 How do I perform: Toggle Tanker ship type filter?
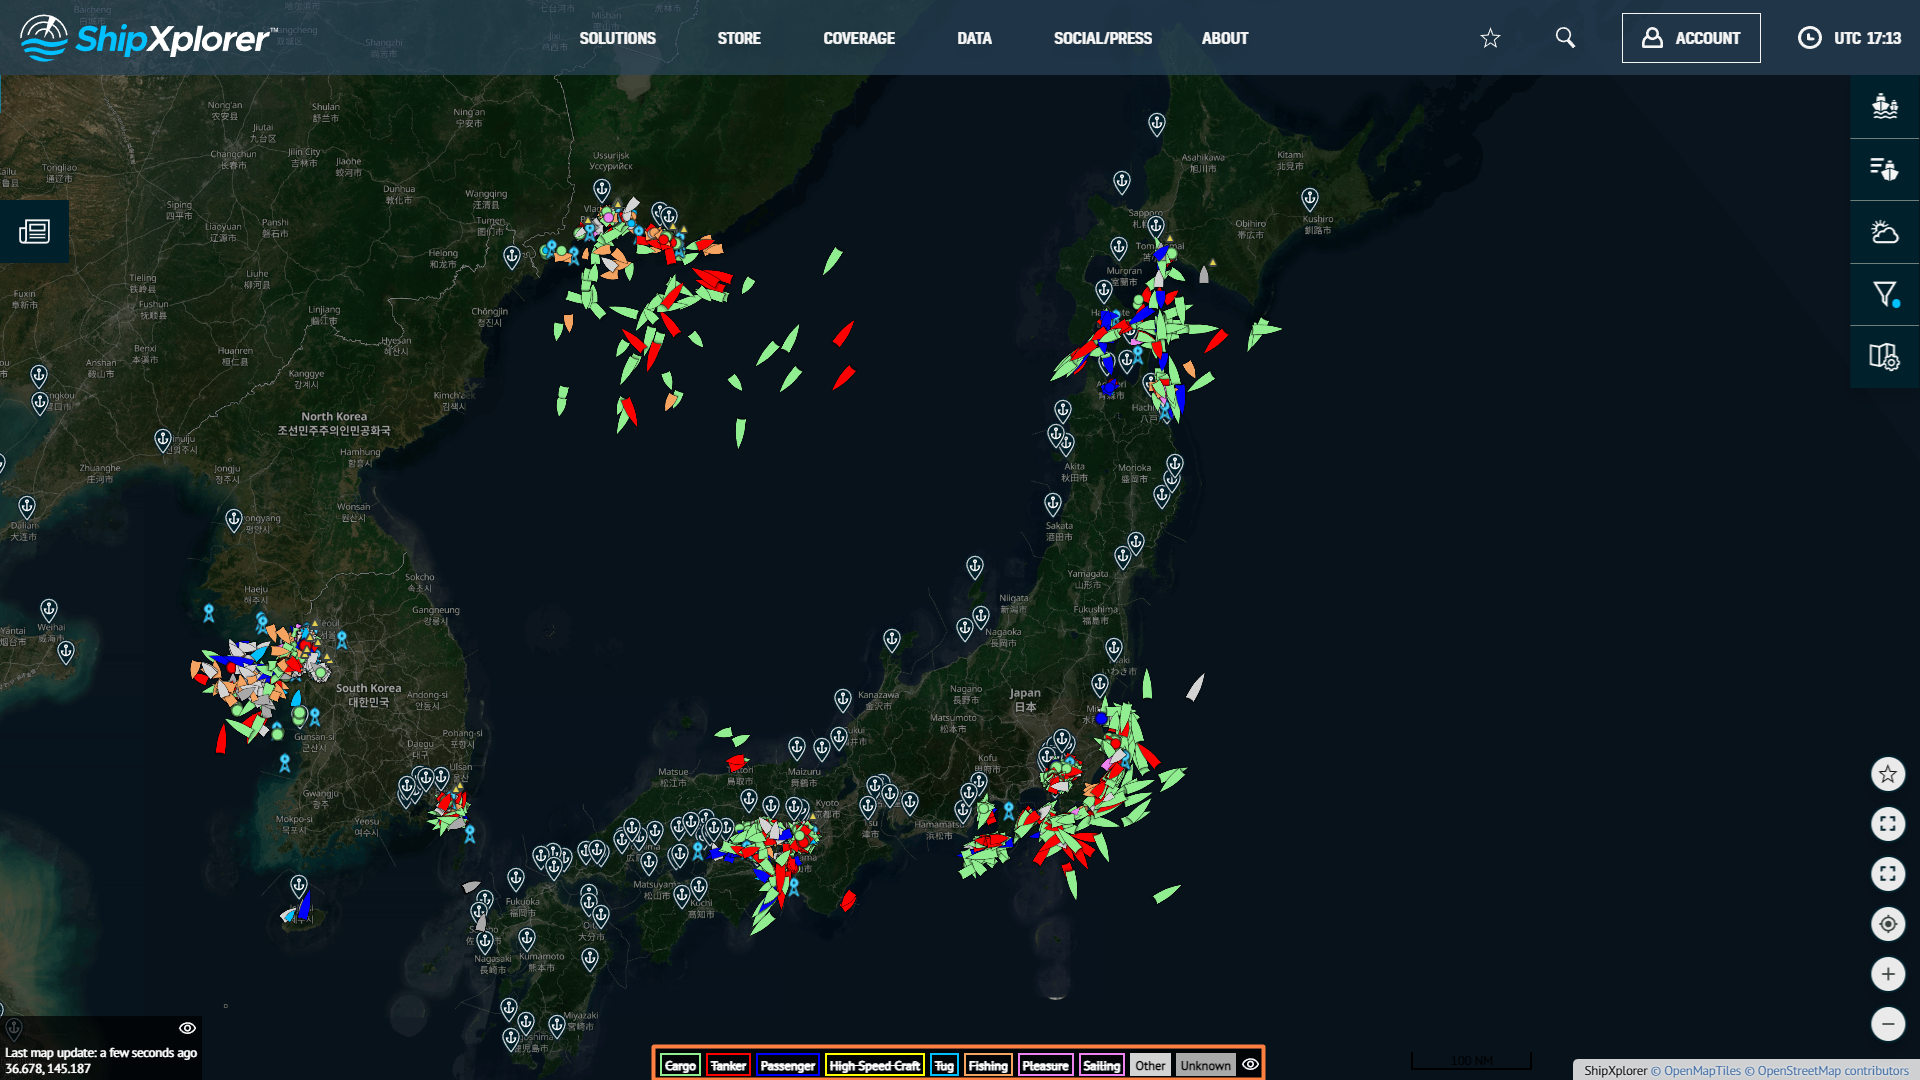[728, 1065]
